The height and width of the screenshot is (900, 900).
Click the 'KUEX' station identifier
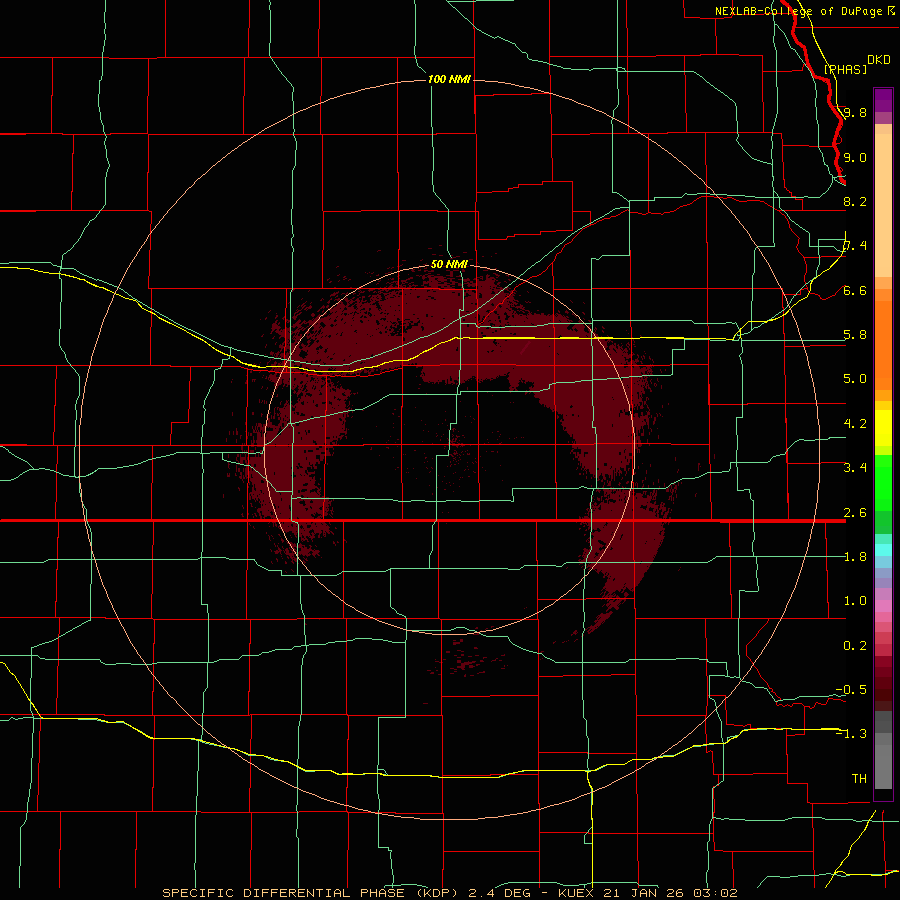(576, 893)
